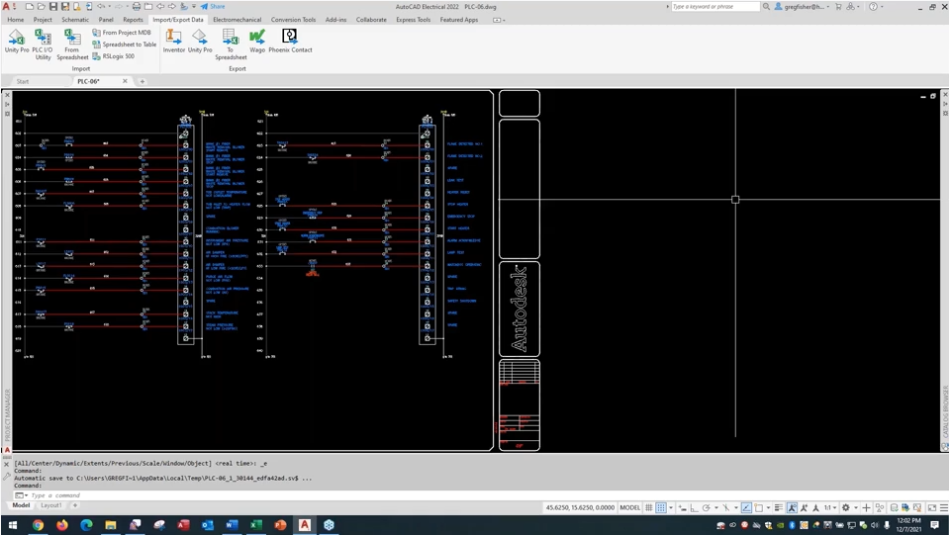
Task: Open the Express Tools ribbon tab
Action: (413, 19)
